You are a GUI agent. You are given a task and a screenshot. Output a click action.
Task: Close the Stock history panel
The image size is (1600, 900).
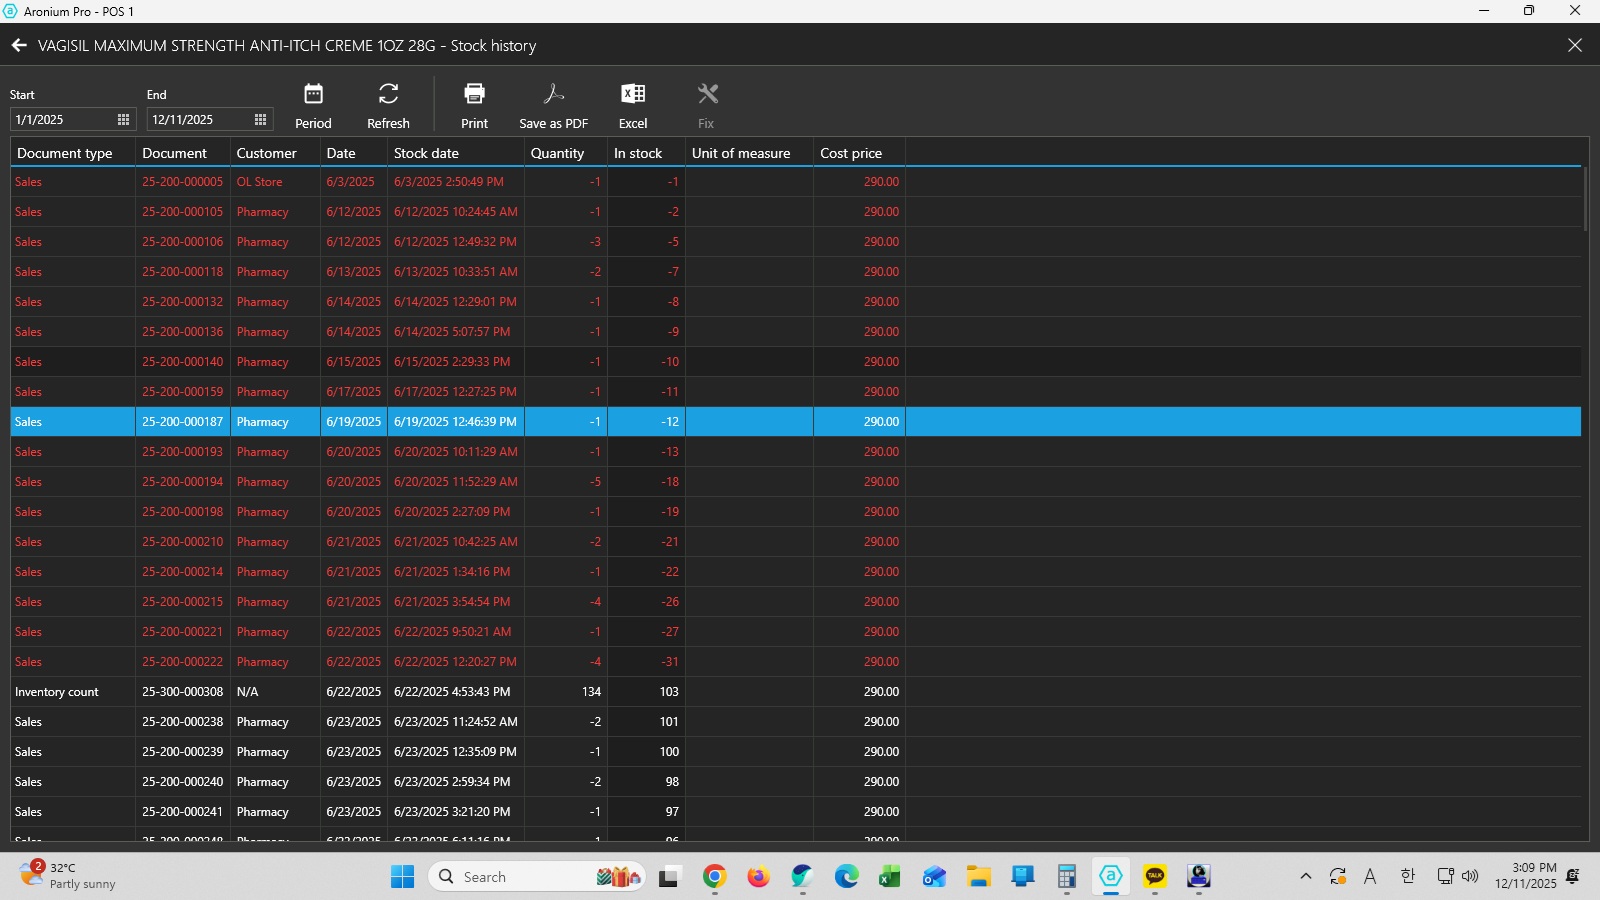click(x=1574, y=45)
